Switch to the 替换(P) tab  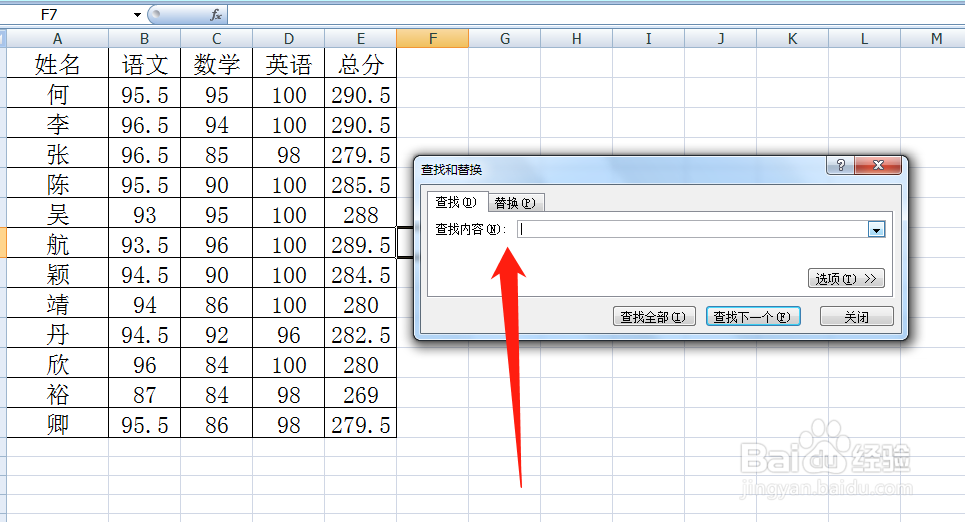click(515, 203)
